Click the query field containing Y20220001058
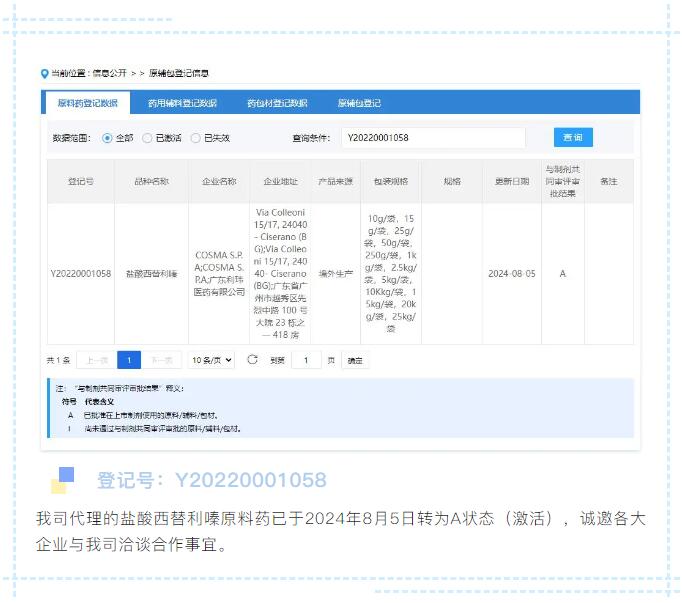Image resolution: width=682 pixels, height=603 pixels. pos(433,138)
